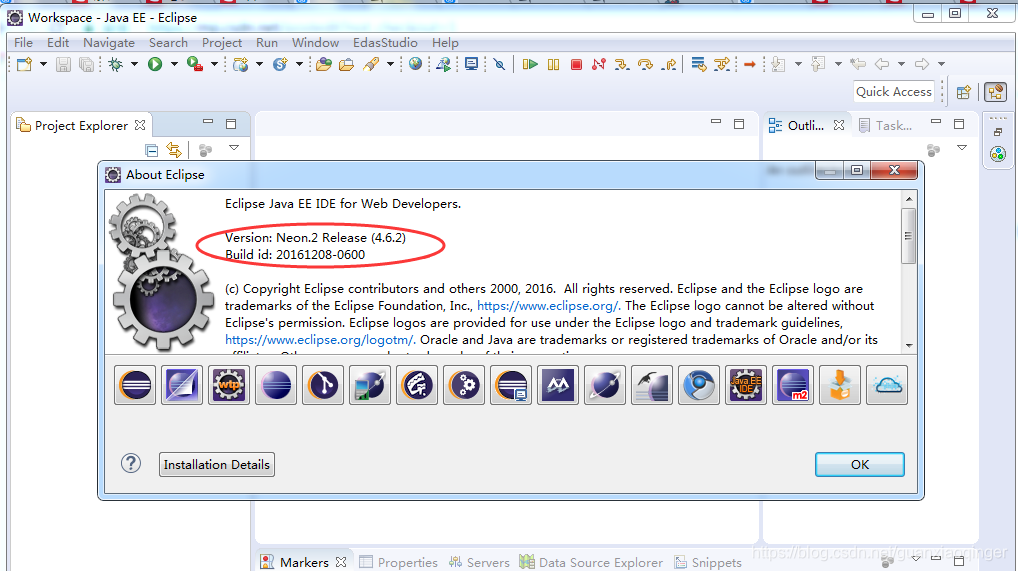Open the Web Browser globe icon
Viewport: 1018px width, 571px height.
point(416,64)
